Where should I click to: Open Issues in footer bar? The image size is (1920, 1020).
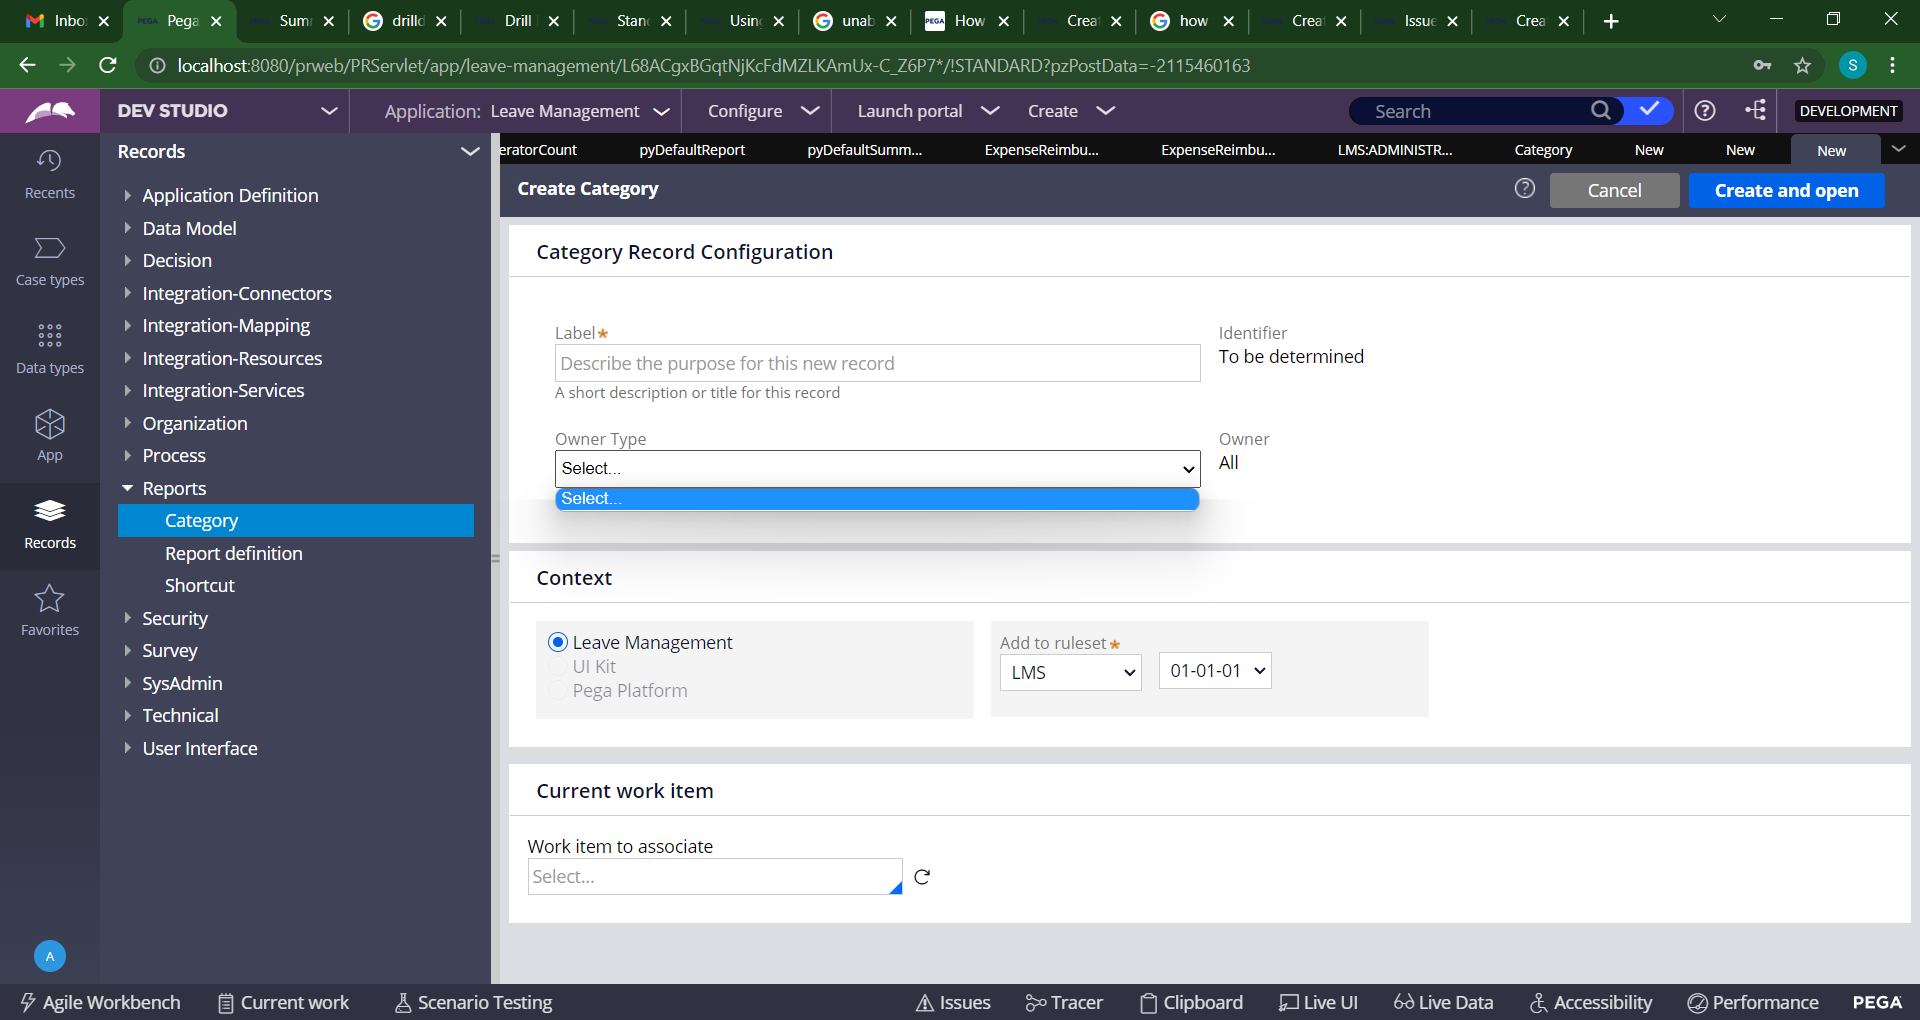953,1002
